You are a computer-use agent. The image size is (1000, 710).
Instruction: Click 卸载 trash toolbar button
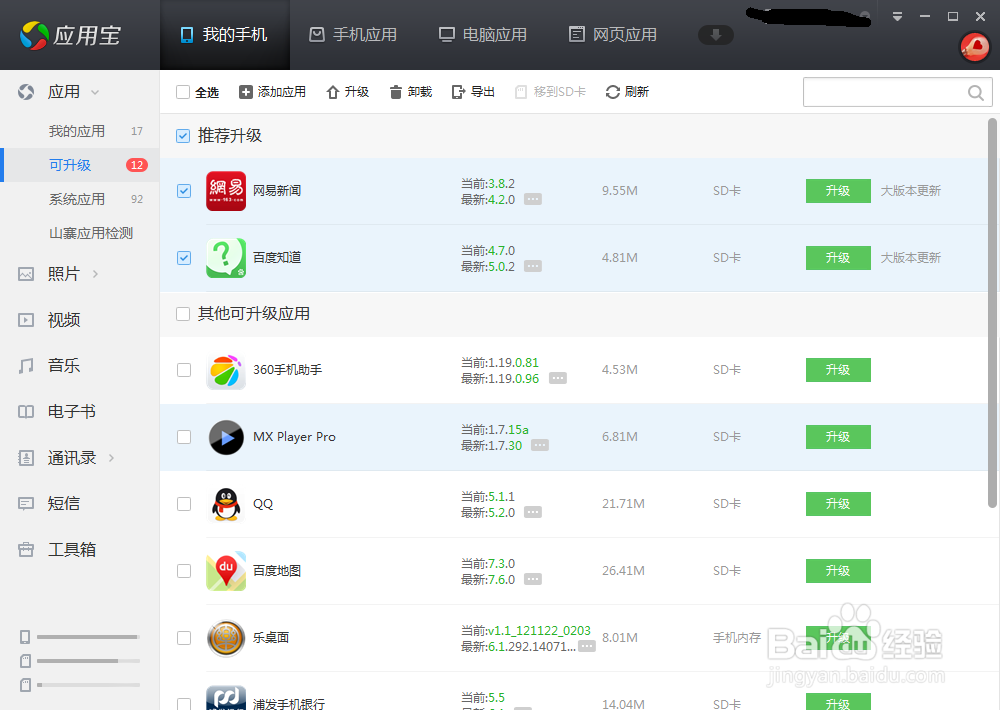(x=411, y=92)
